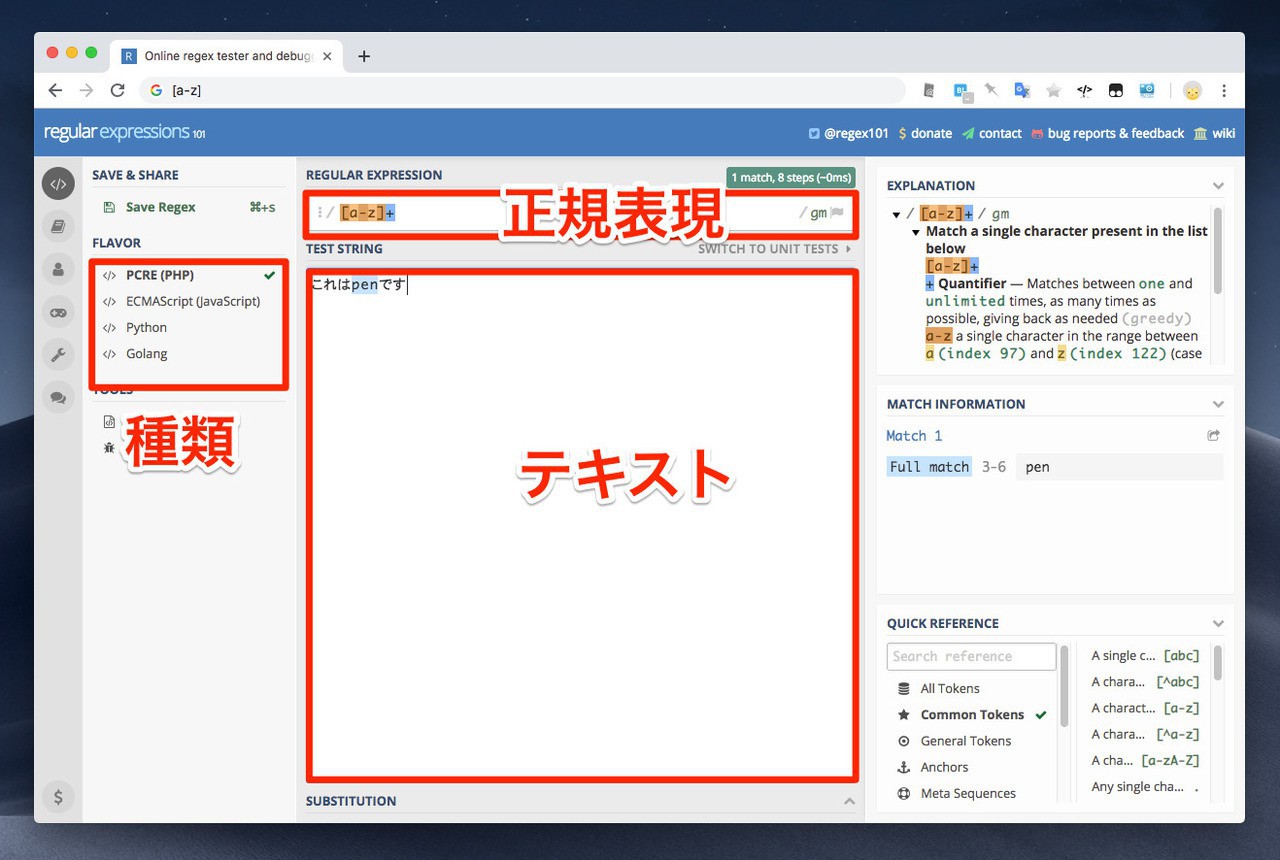Click the match count status badge

(791, 177)
